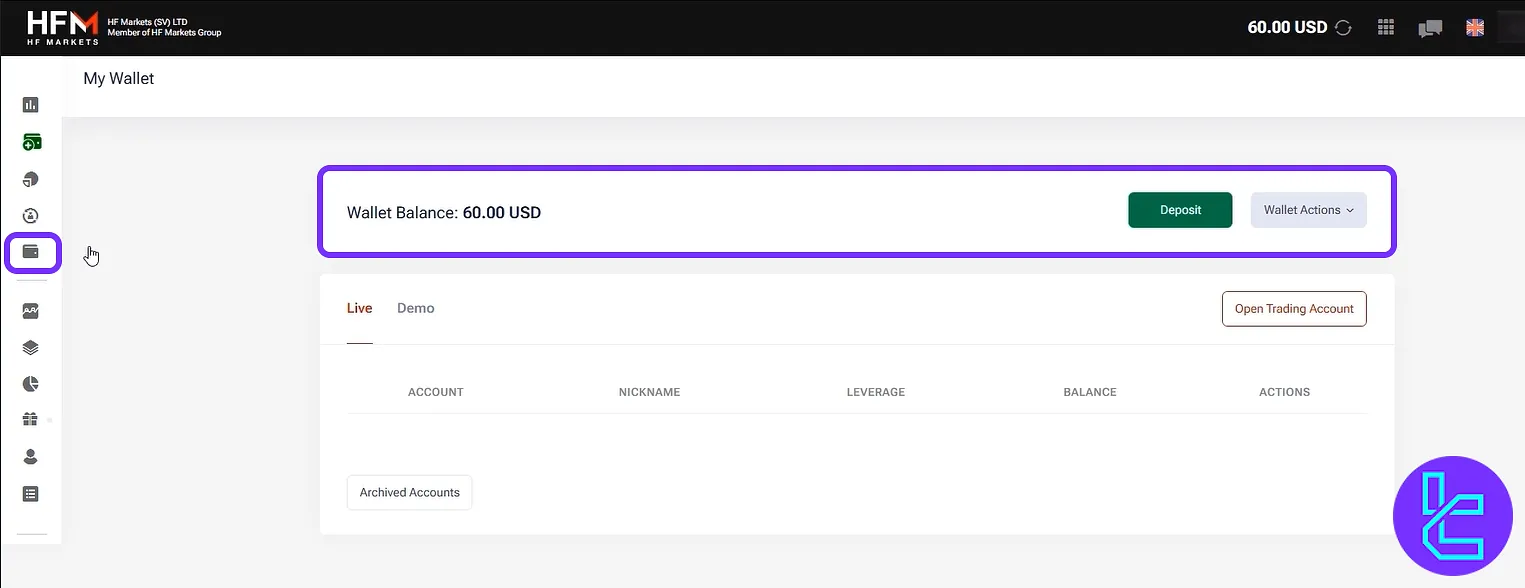Viewport: 1525px width, 588px height.
Task: Select the pie chart sidebar icon
Action: click(30, 384)
